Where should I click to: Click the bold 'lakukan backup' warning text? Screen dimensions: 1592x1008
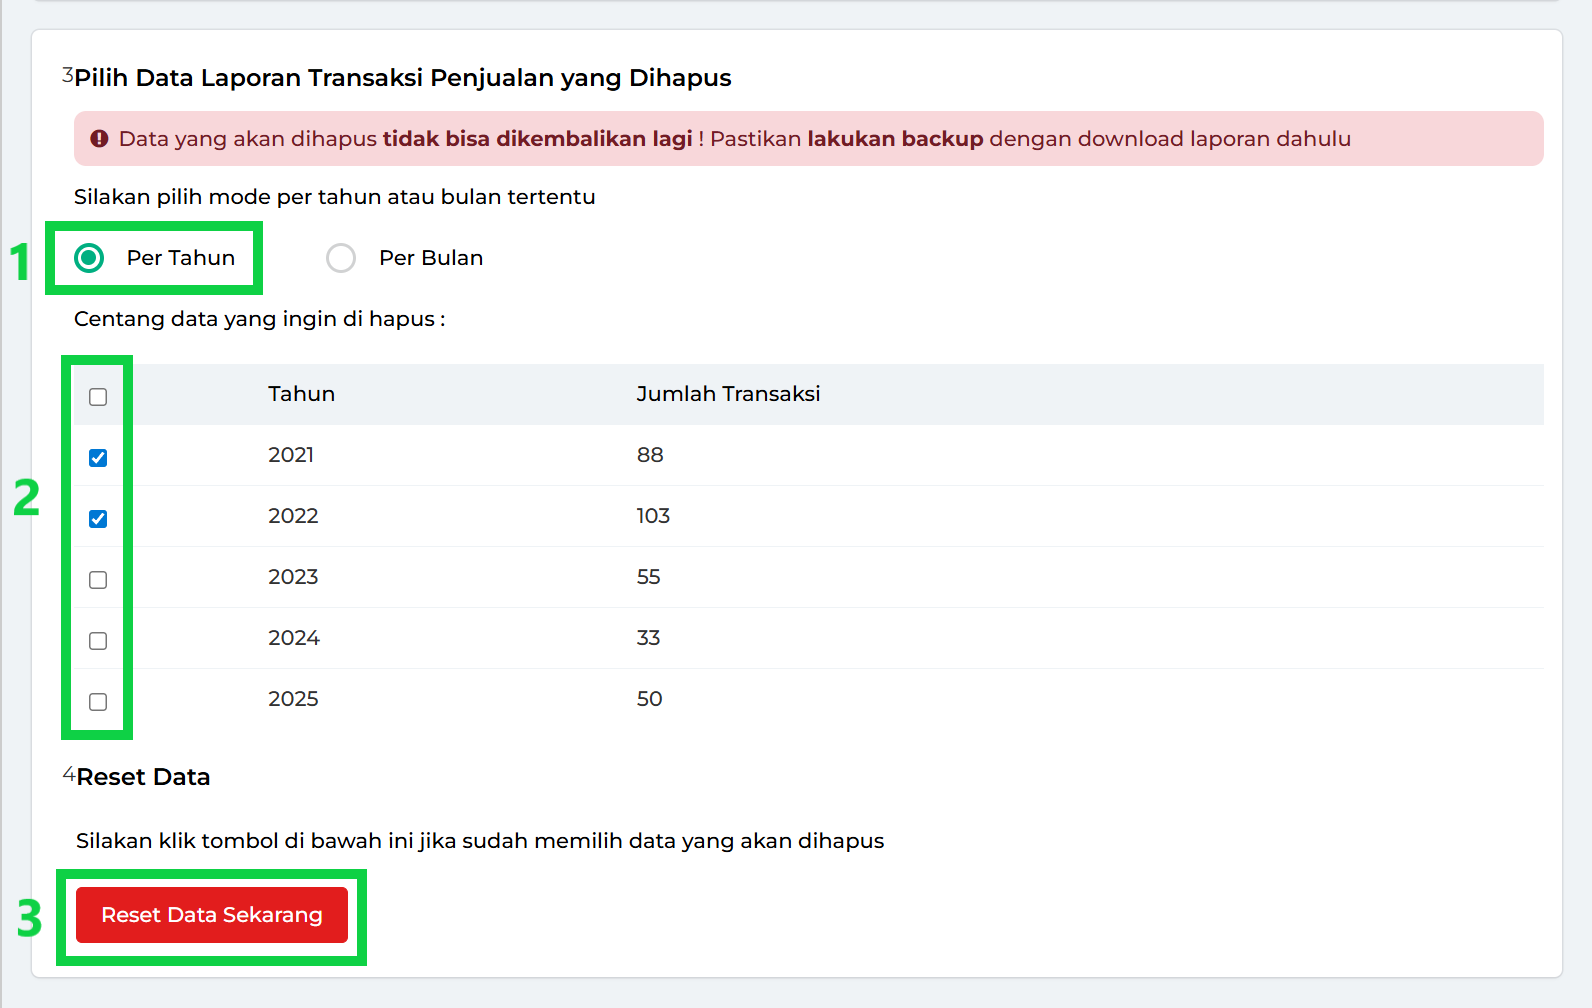tap(895, 139)
